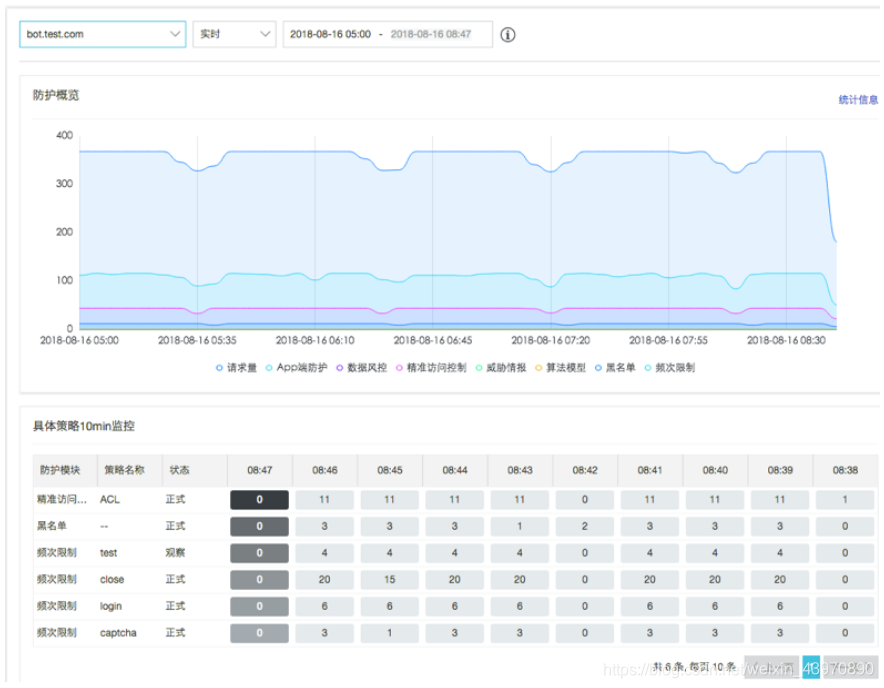Select the login policy name
The height and width of the screenshot is (688, 884).
pos(110,606)
